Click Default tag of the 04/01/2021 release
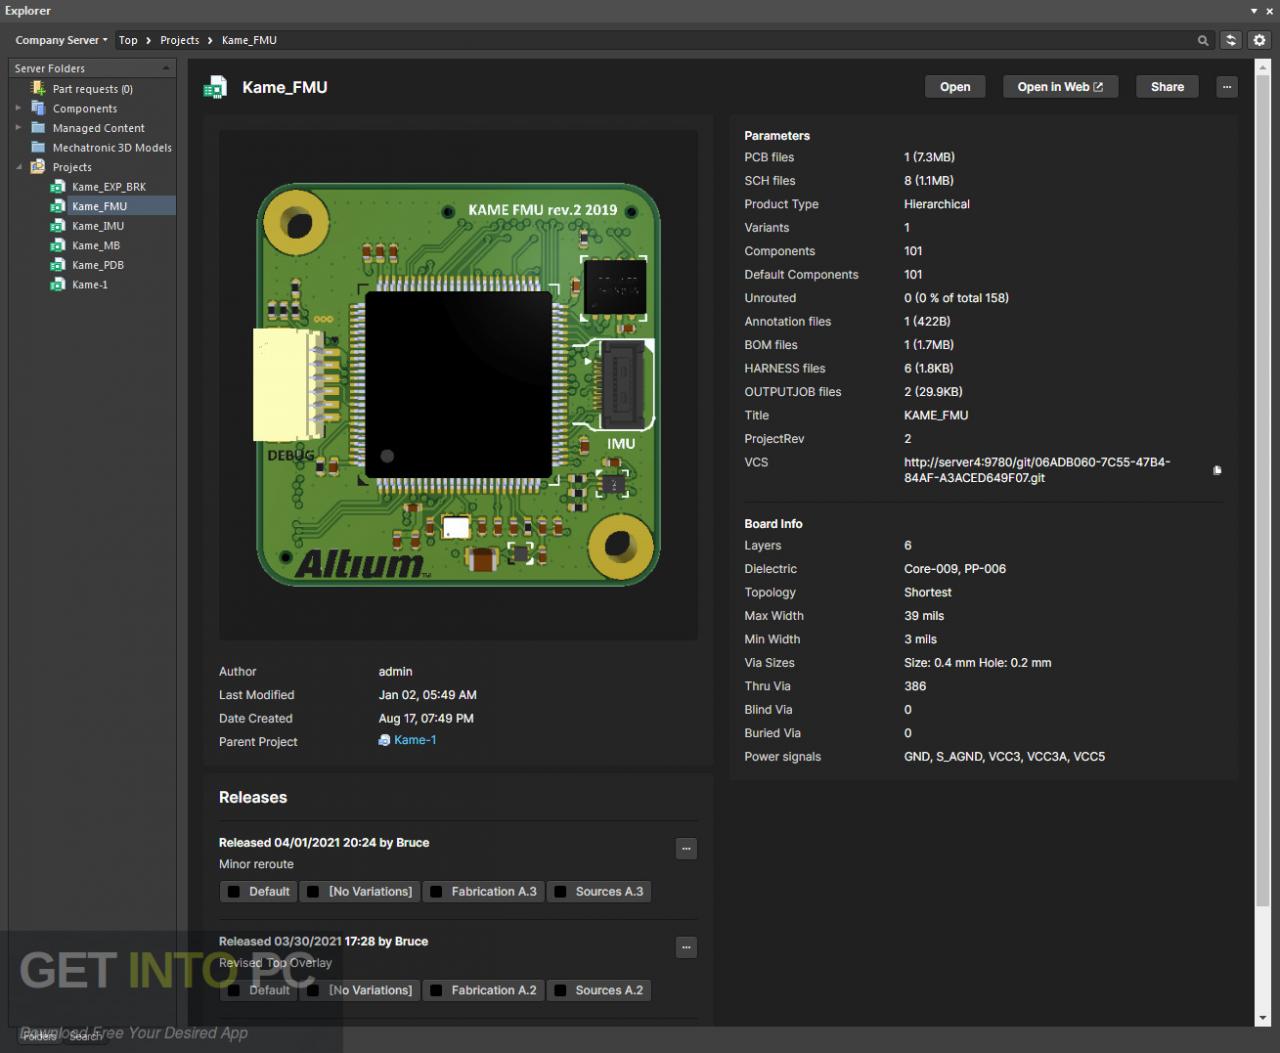 pos(258,891)
